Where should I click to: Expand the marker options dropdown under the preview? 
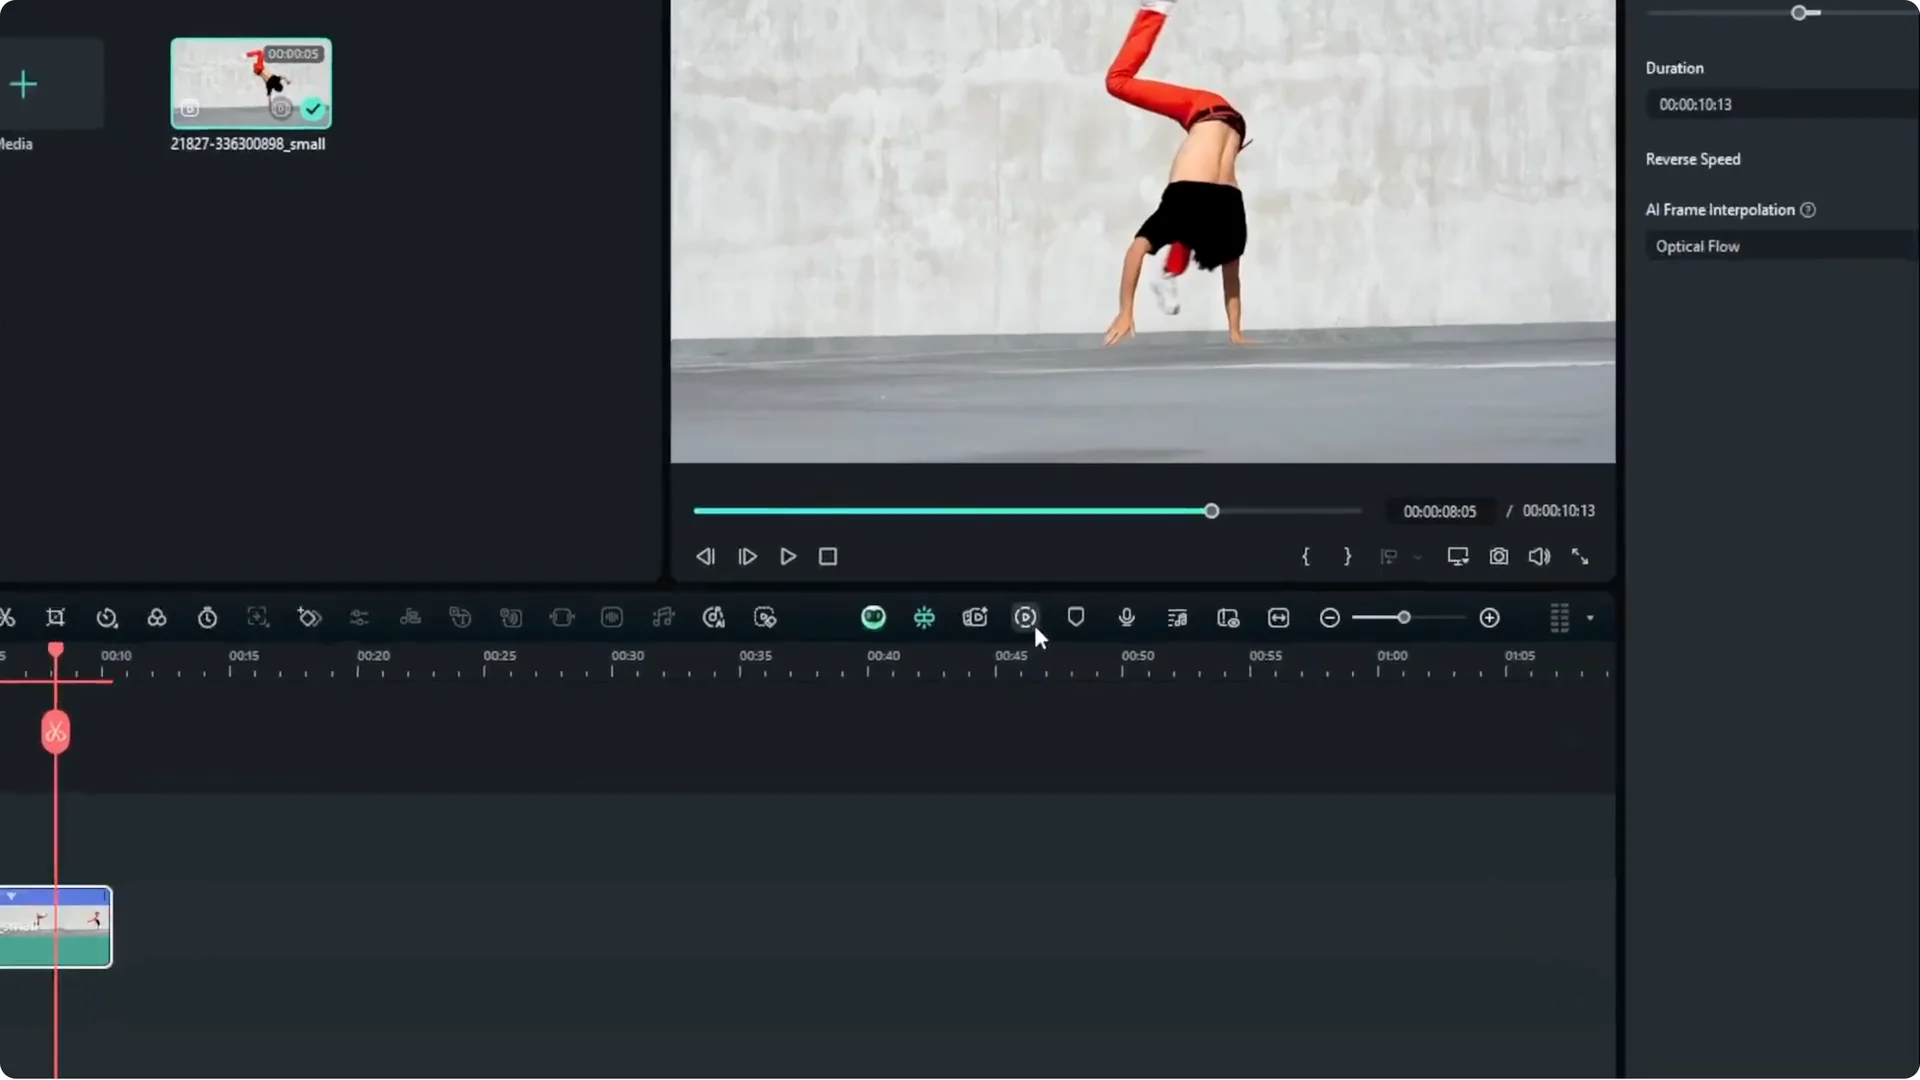pyautogui.click(x=1418, y=557)
